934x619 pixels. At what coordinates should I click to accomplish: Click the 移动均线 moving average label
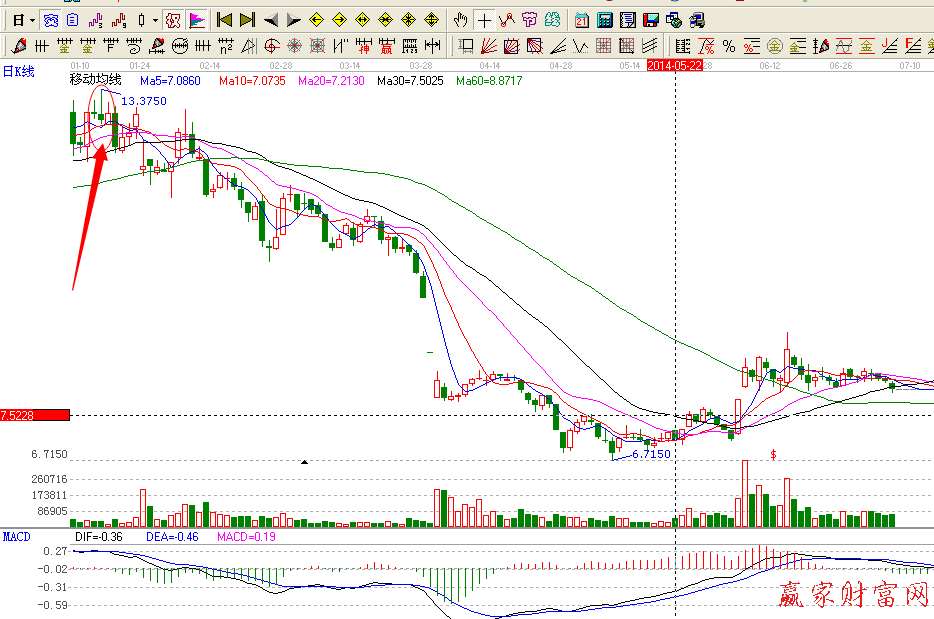(96, 80)
